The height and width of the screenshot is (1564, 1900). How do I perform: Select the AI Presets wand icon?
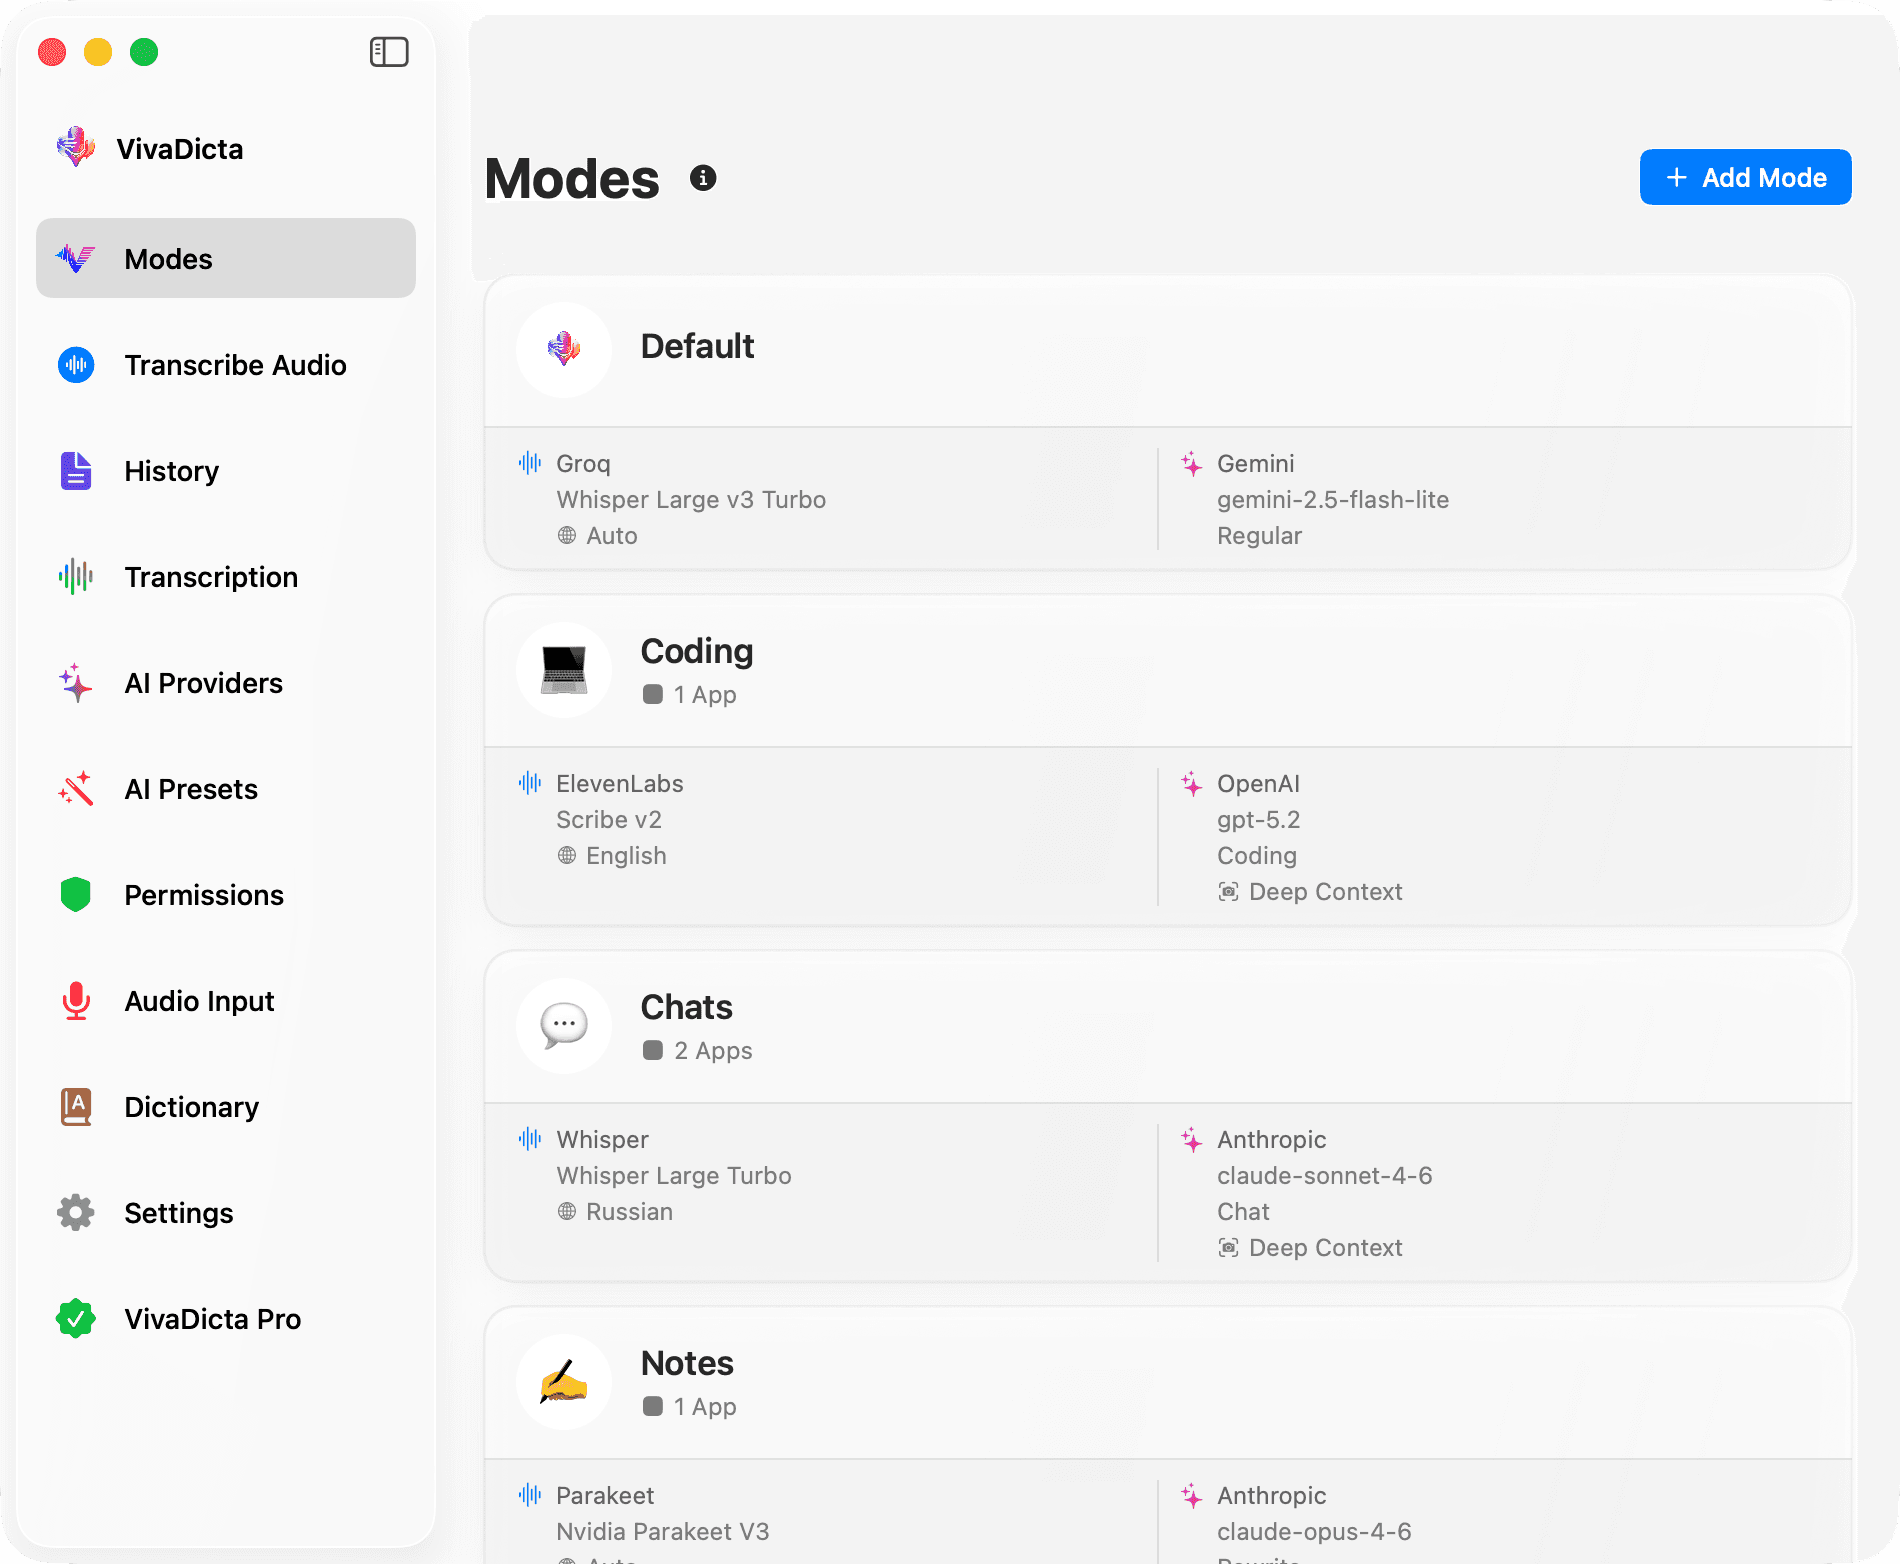click(x=75, y=788)
